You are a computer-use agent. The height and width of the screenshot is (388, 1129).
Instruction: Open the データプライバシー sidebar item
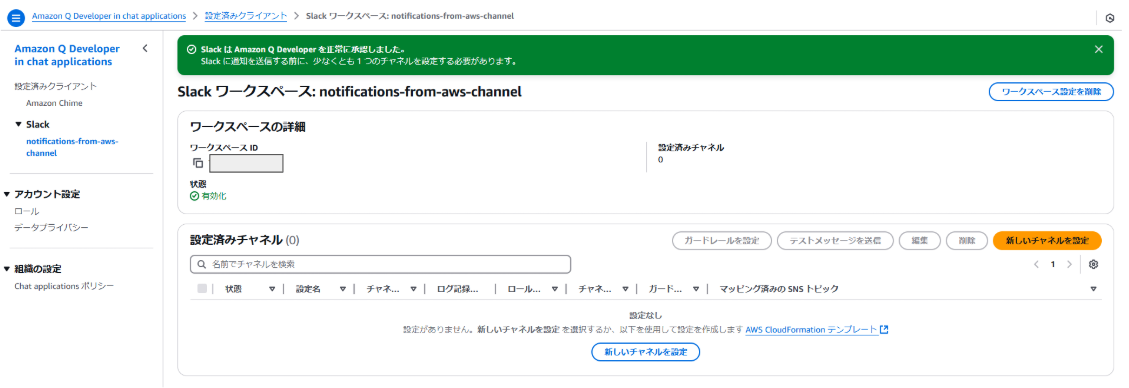point(51,227)
